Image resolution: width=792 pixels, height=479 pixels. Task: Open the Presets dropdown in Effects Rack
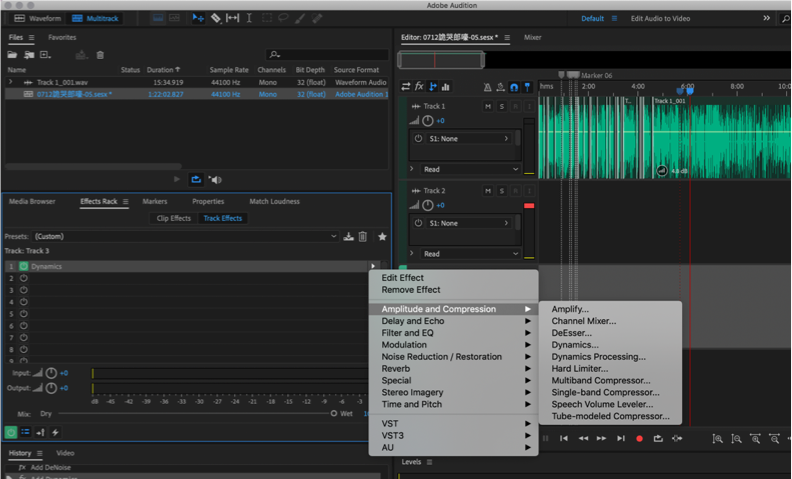pos(185,237)
